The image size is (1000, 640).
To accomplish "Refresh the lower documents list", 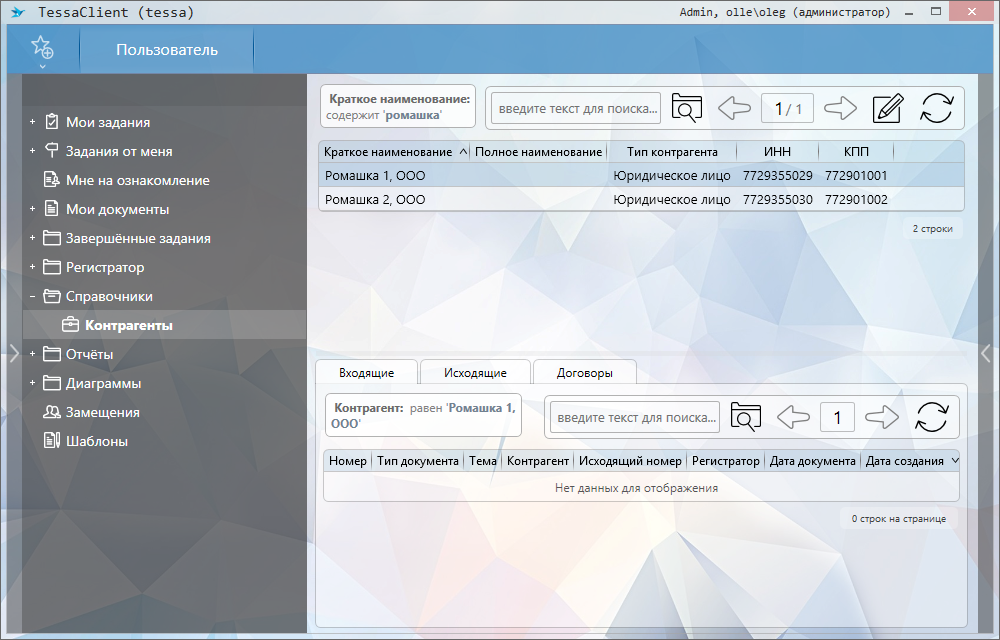I will [931, 417].
